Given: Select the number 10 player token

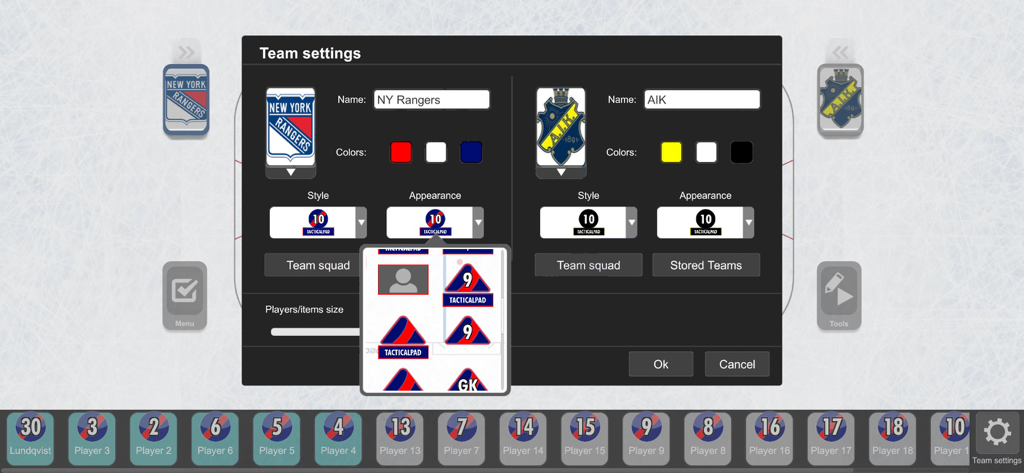Looking at the screenshot, I should [x=951, y=438].
